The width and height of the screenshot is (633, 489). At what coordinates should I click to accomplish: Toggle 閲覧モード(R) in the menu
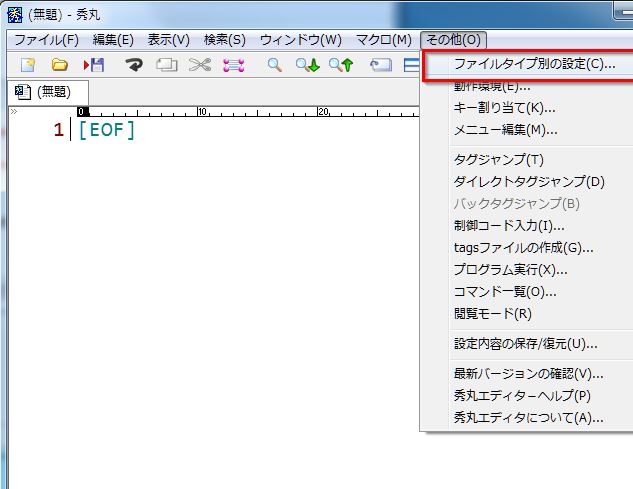492,313
